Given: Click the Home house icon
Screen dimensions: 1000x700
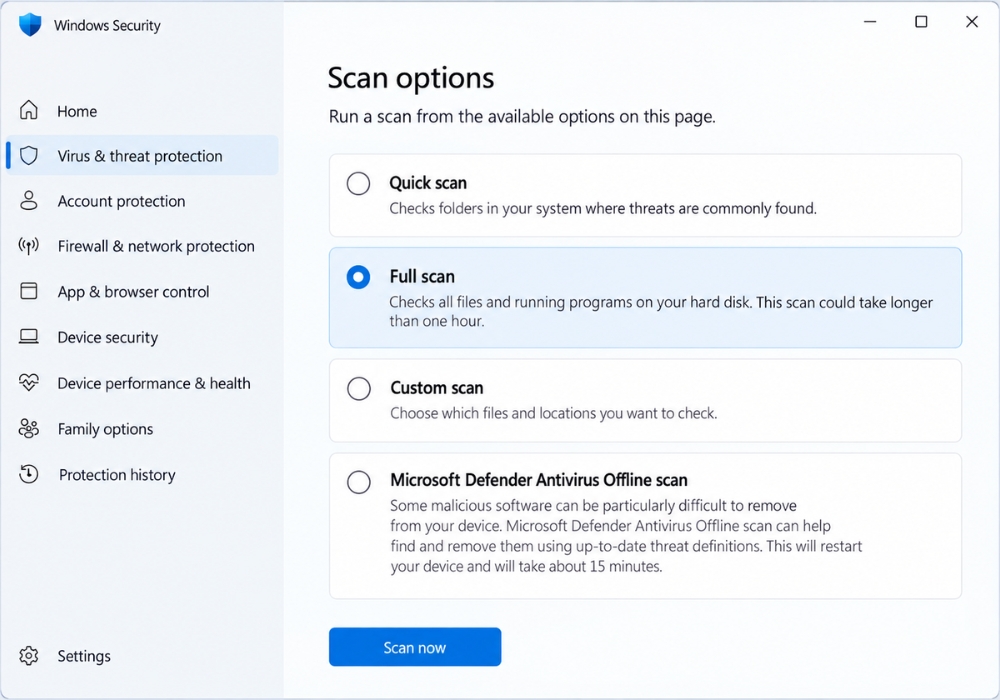Looking at the screenshot, I should 29,110.
